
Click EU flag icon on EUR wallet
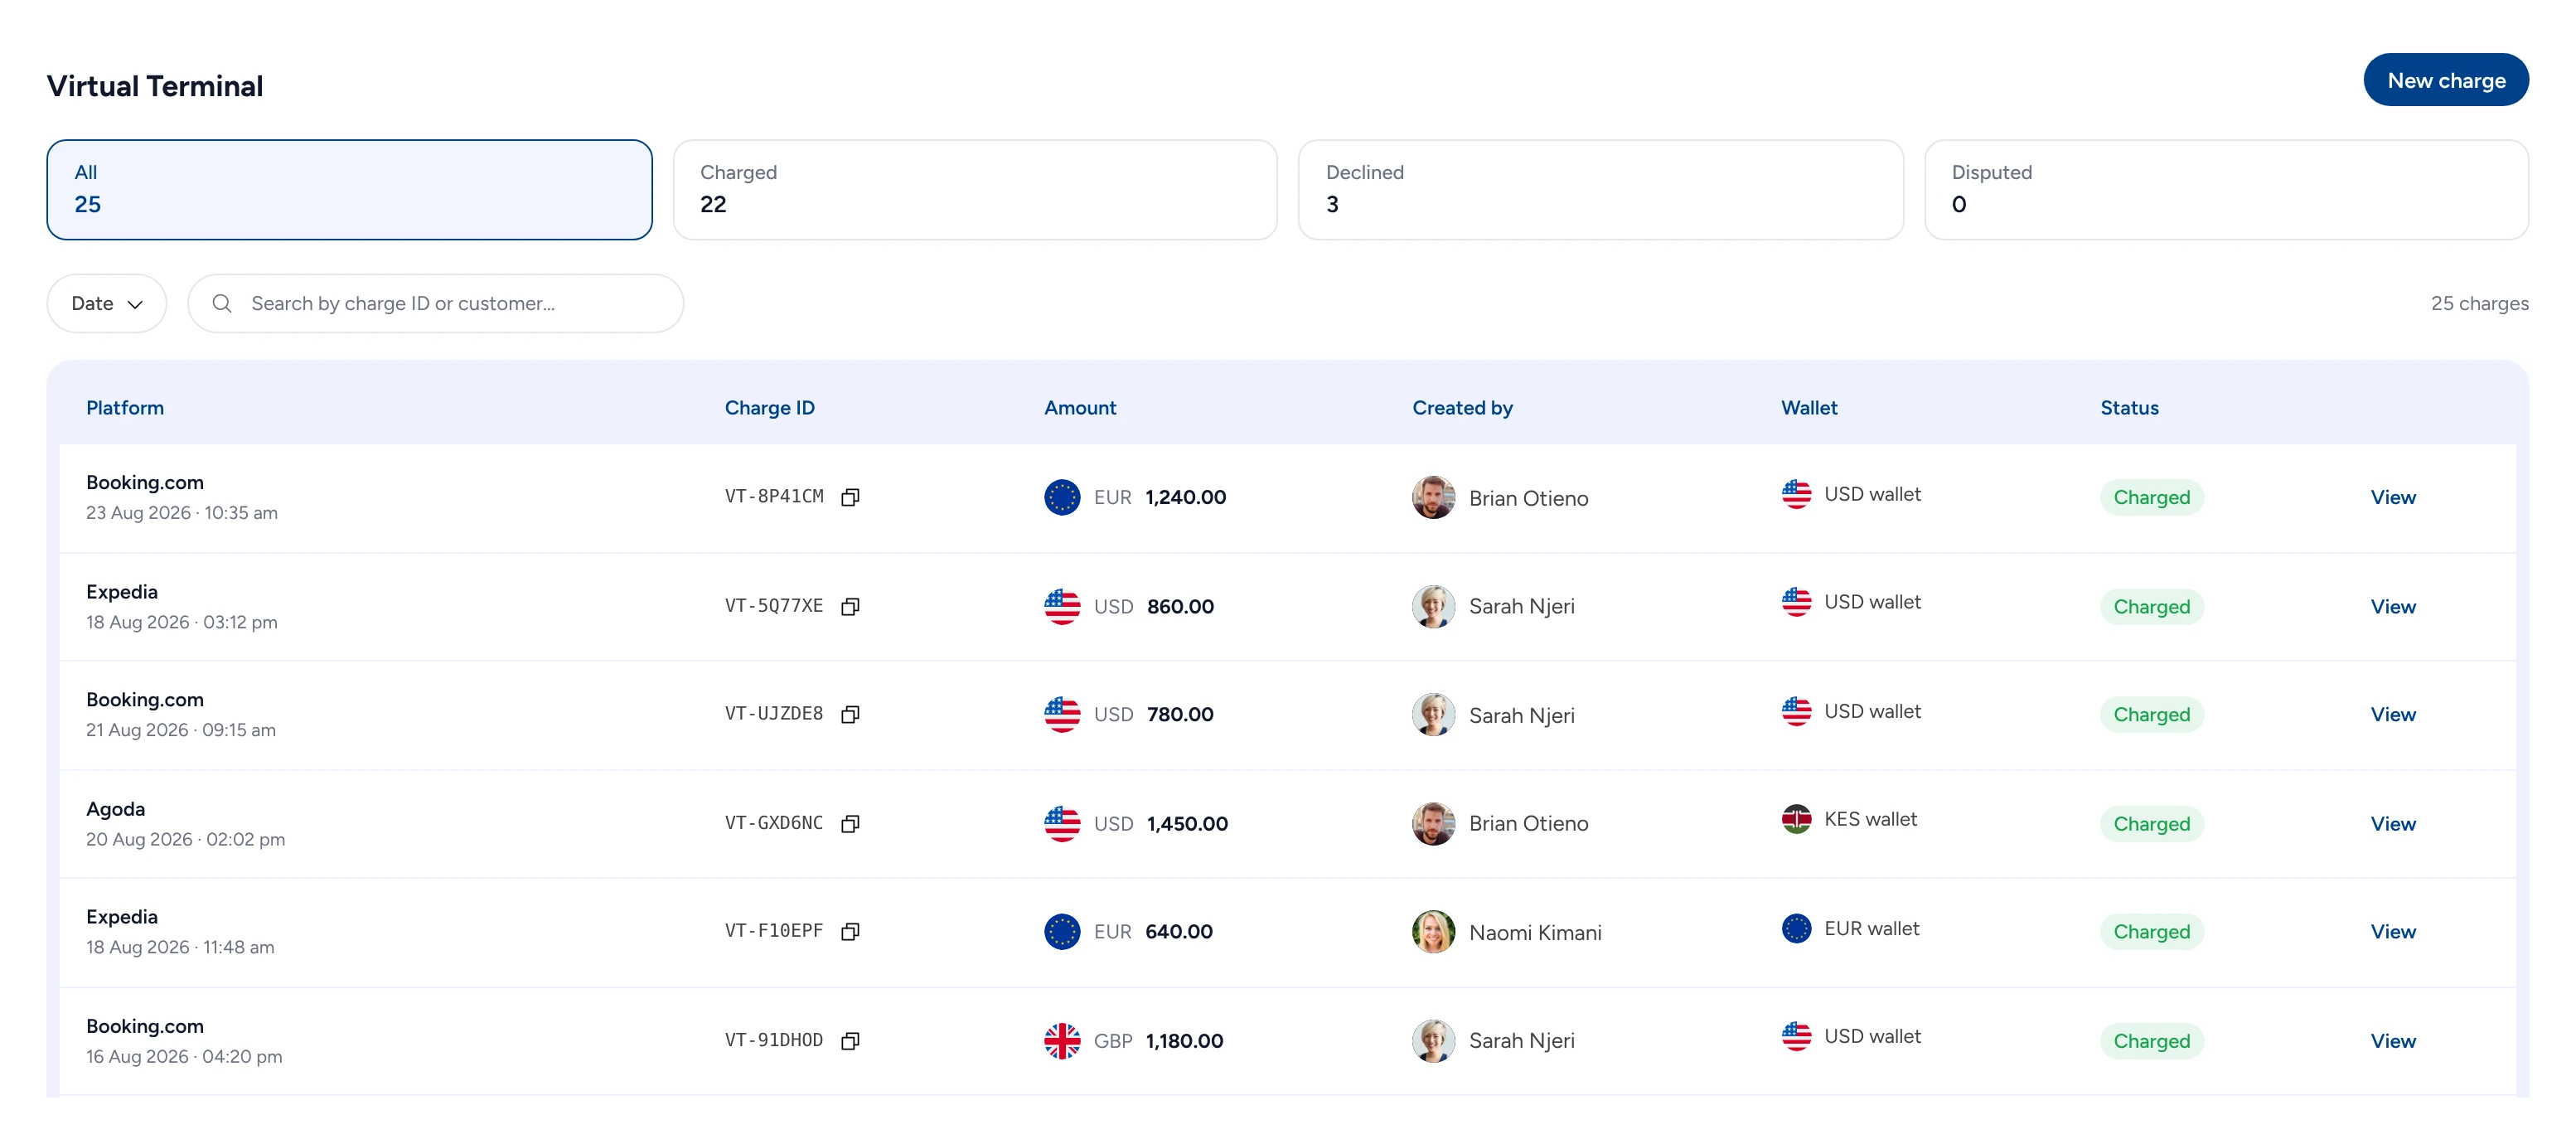[1796, 928]
